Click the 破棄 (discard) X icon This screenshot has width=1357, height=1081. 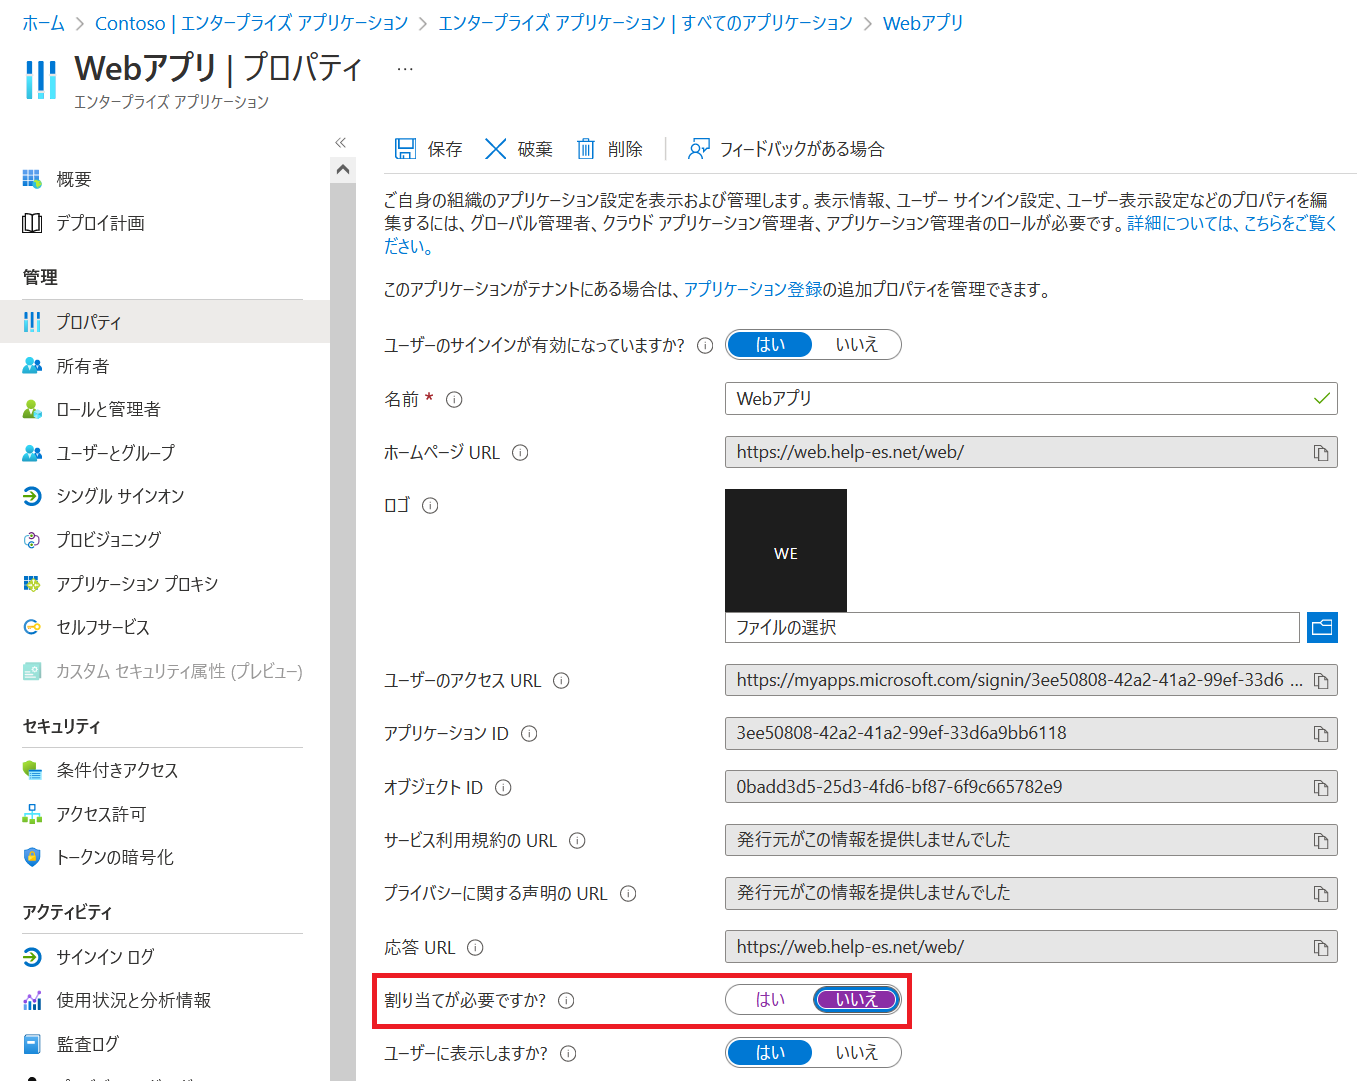tap(495, 149)
